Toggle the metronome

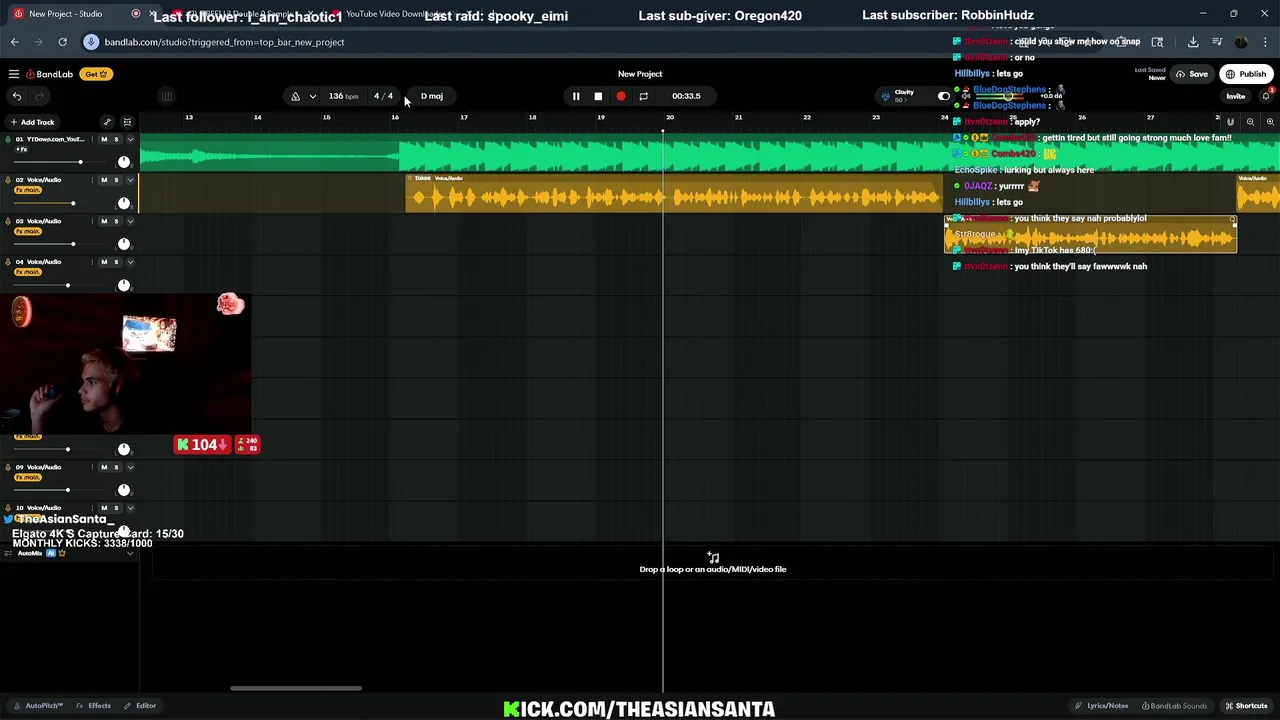[x=295, y=96]
